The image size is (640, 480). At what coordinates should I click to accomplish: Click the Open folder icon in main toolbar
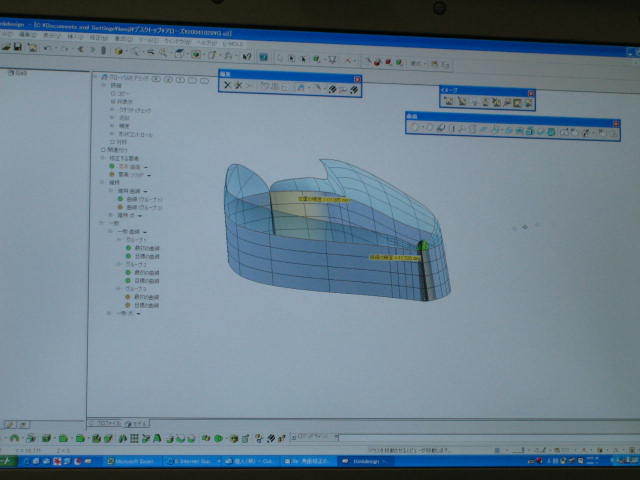(6, 47)
